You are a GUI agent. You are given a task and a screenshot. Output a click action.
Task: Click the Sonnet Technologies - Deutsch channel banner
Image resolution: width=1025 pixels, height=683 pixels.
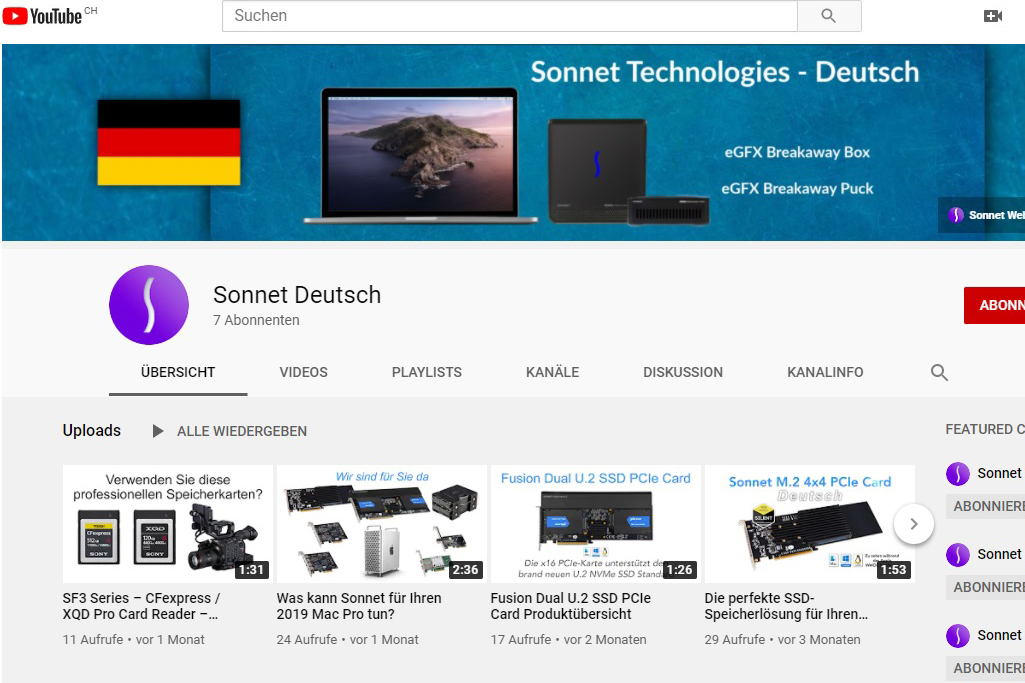[x=513, y=142]
